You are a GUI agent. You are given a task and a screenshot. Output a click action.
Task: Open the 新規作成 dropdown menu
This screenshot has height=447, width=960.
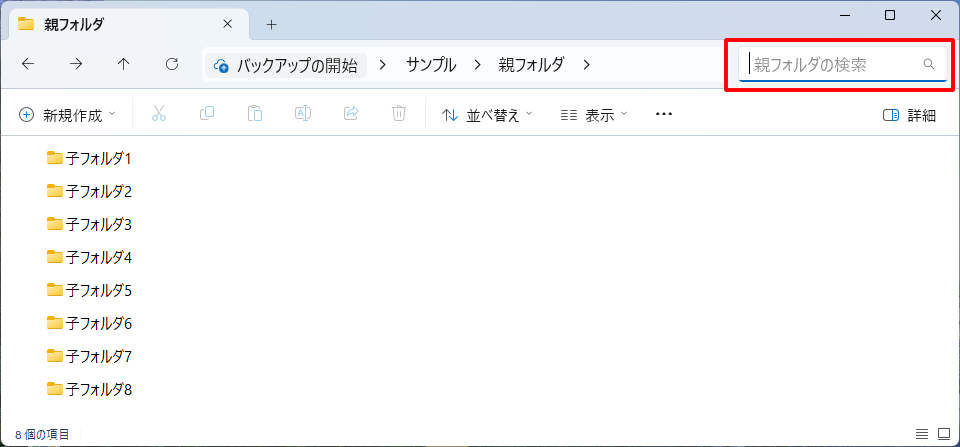click(68, 115)
